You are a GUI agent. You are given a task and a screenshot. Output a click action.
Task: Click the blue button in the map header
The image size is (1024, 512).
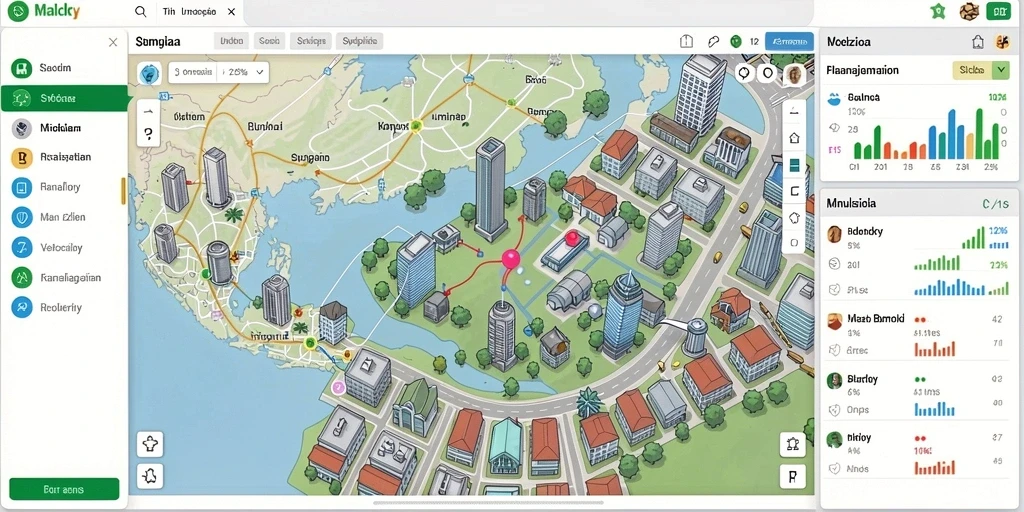coord(789,41)
